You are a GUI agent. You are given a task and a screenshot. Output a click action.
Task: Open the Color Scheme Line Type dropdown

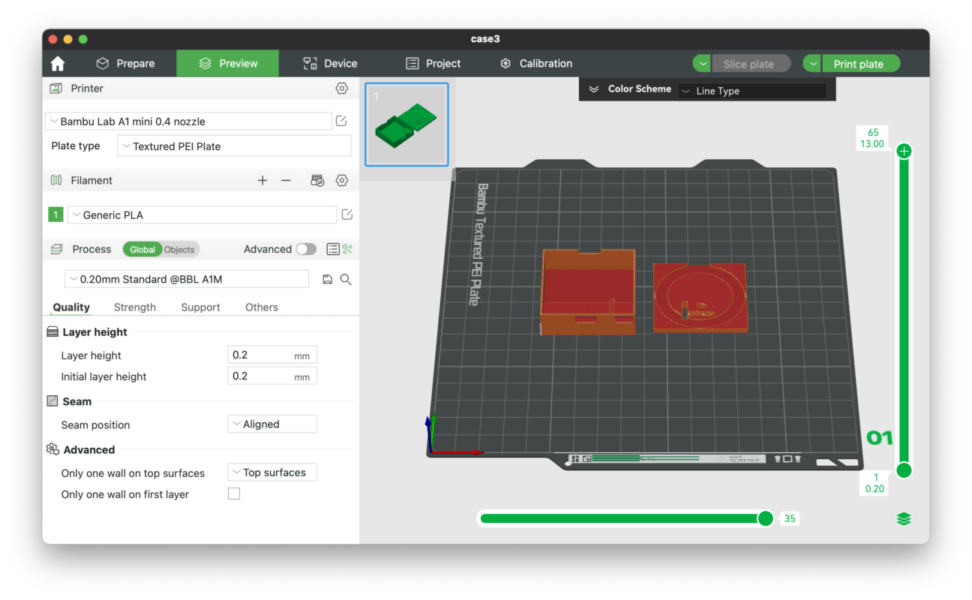753,91
